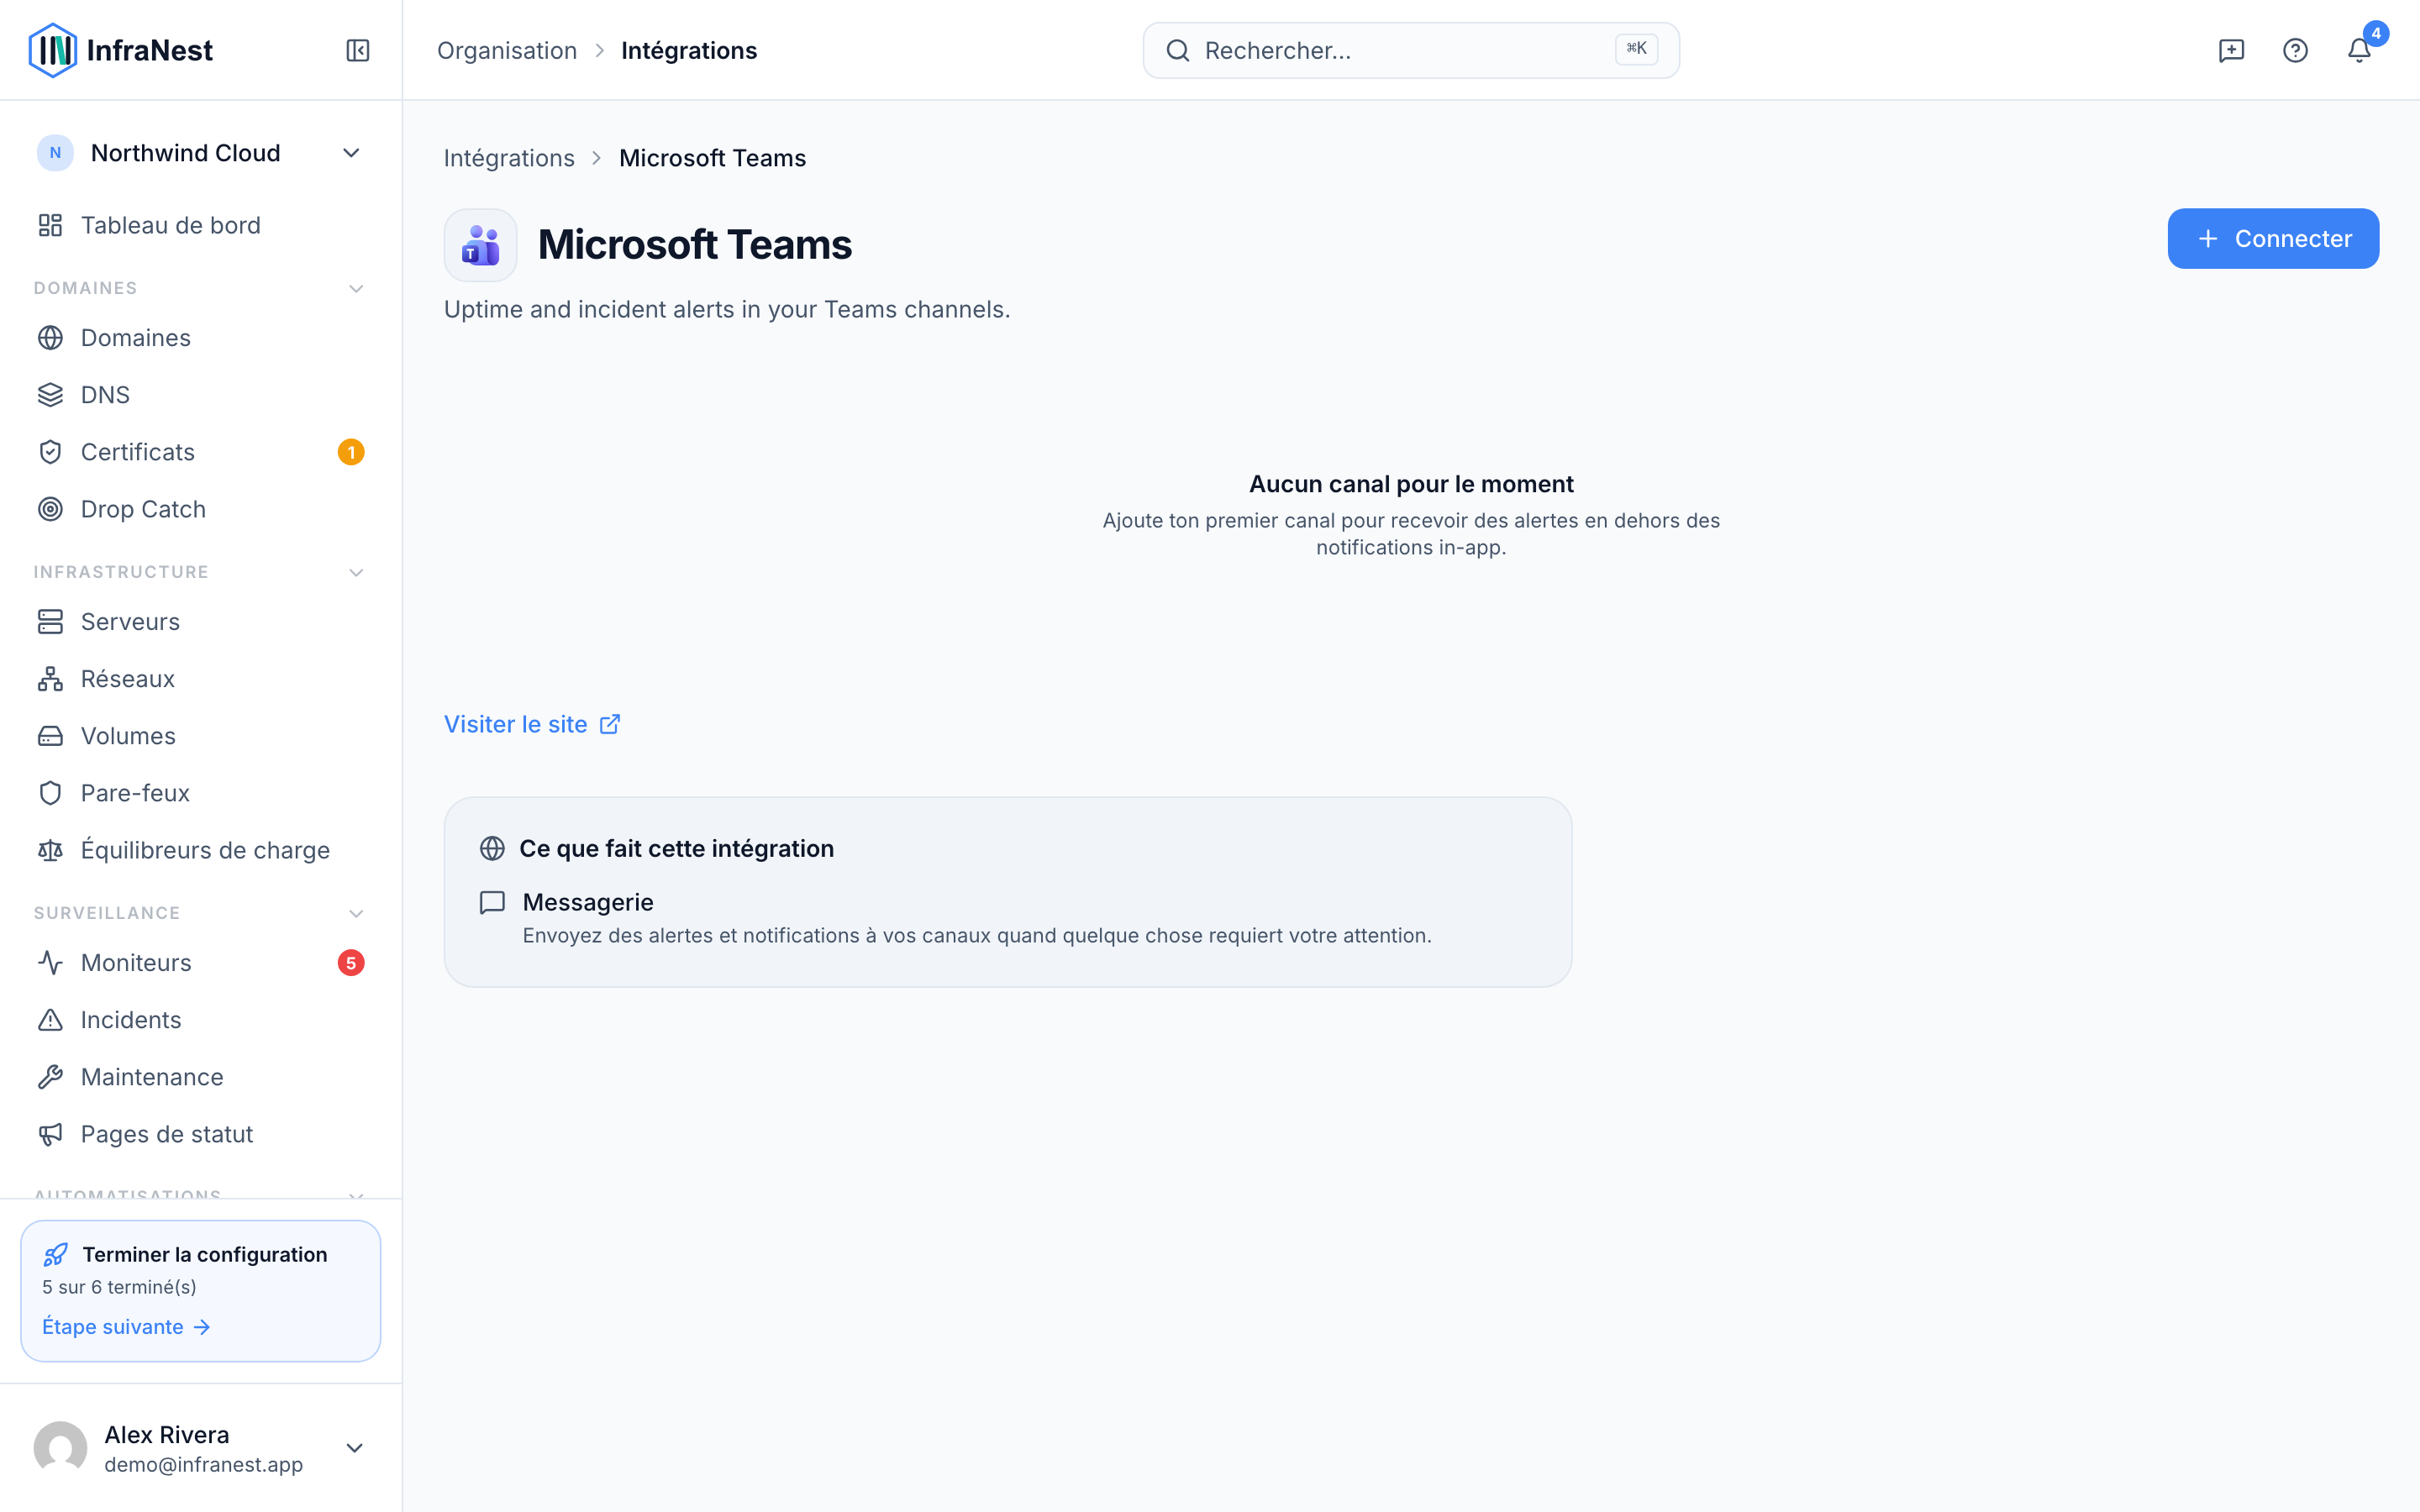Open Réseaux in the sidebar
The width and height of the screenshot is (2420, 1512).
200,679
